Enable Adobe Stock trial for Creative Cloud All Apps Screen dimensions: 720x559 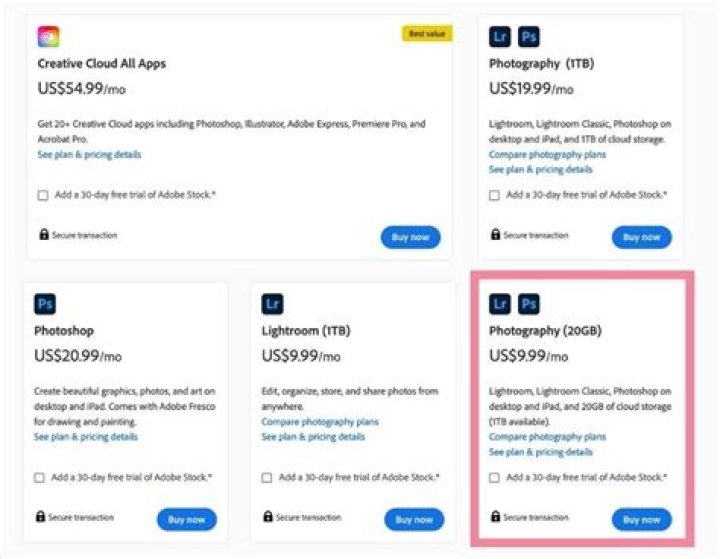tap(43, 195)
